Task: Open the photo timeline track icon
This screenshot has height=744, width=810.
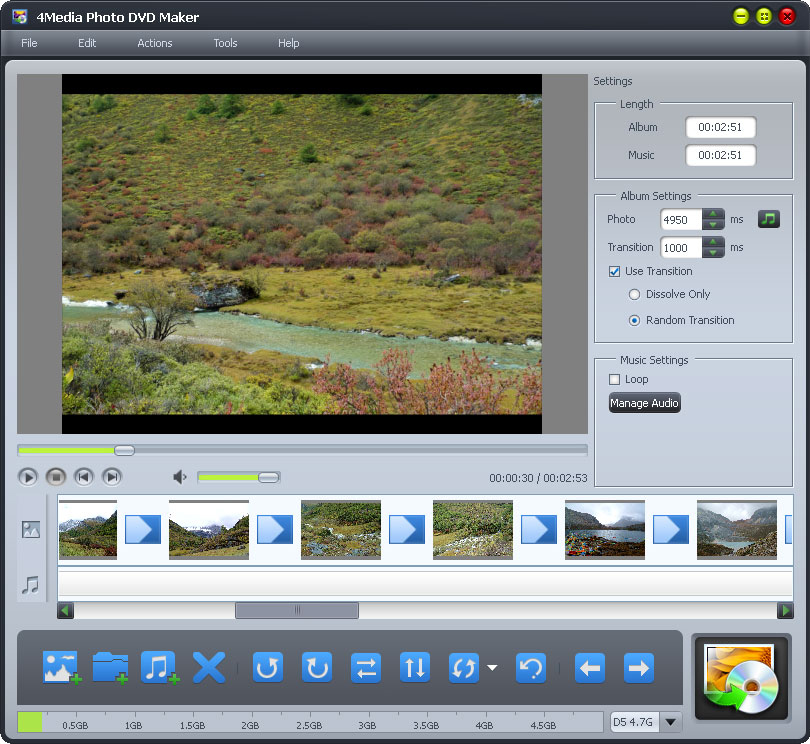Action: point(30,530)
